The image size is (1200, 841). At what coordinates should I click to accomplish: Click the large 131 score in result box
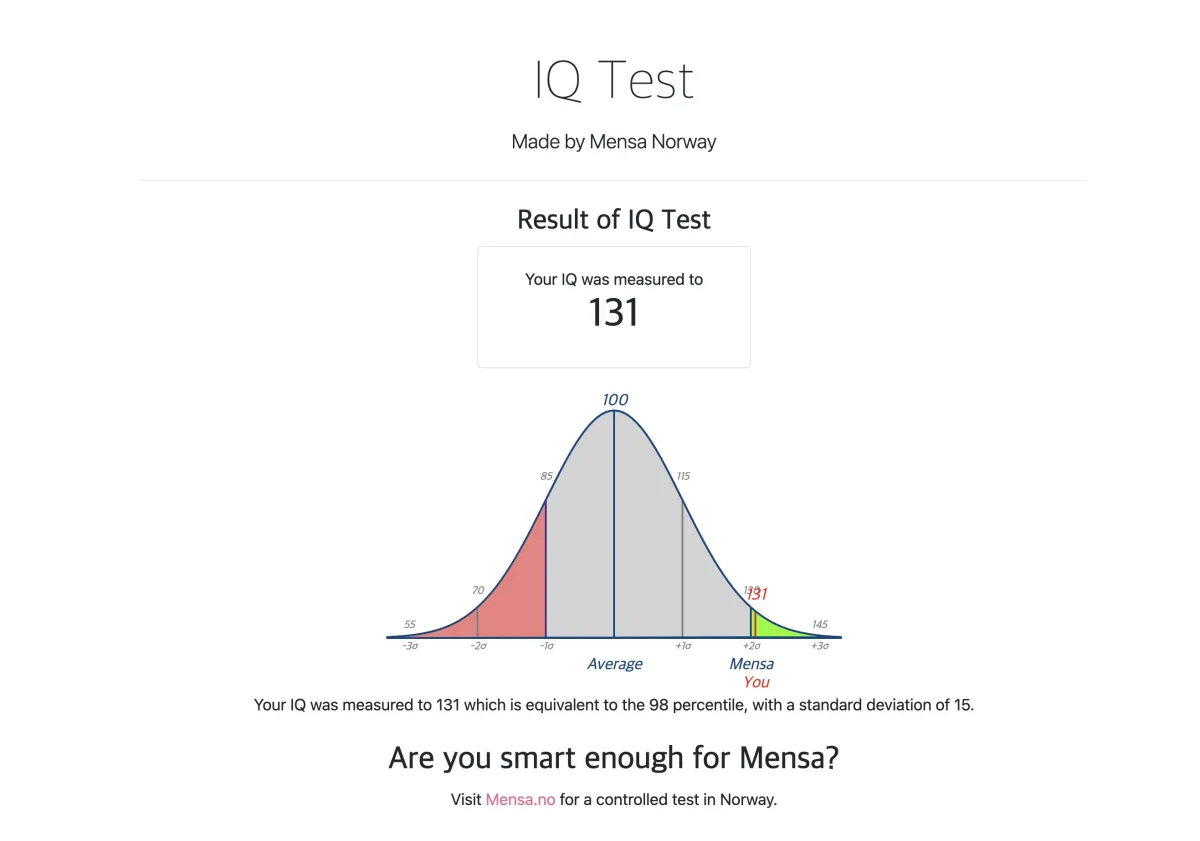(613, 313)
